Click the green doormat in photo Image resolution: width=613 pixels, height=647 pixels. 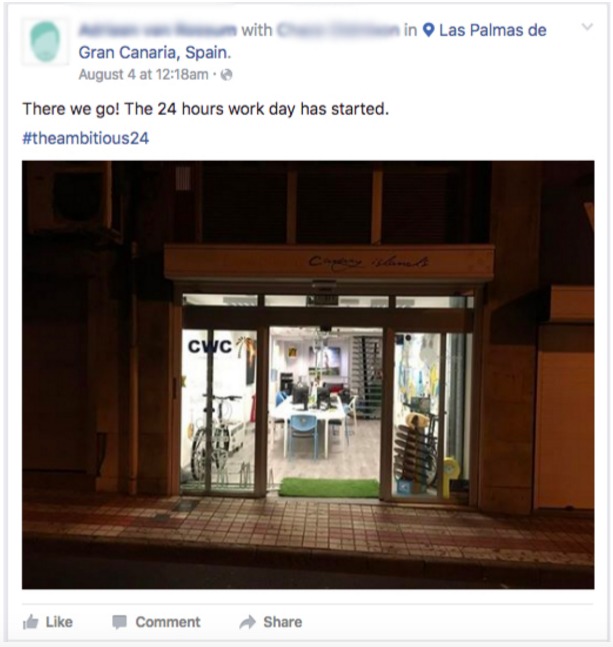(329, 488)
